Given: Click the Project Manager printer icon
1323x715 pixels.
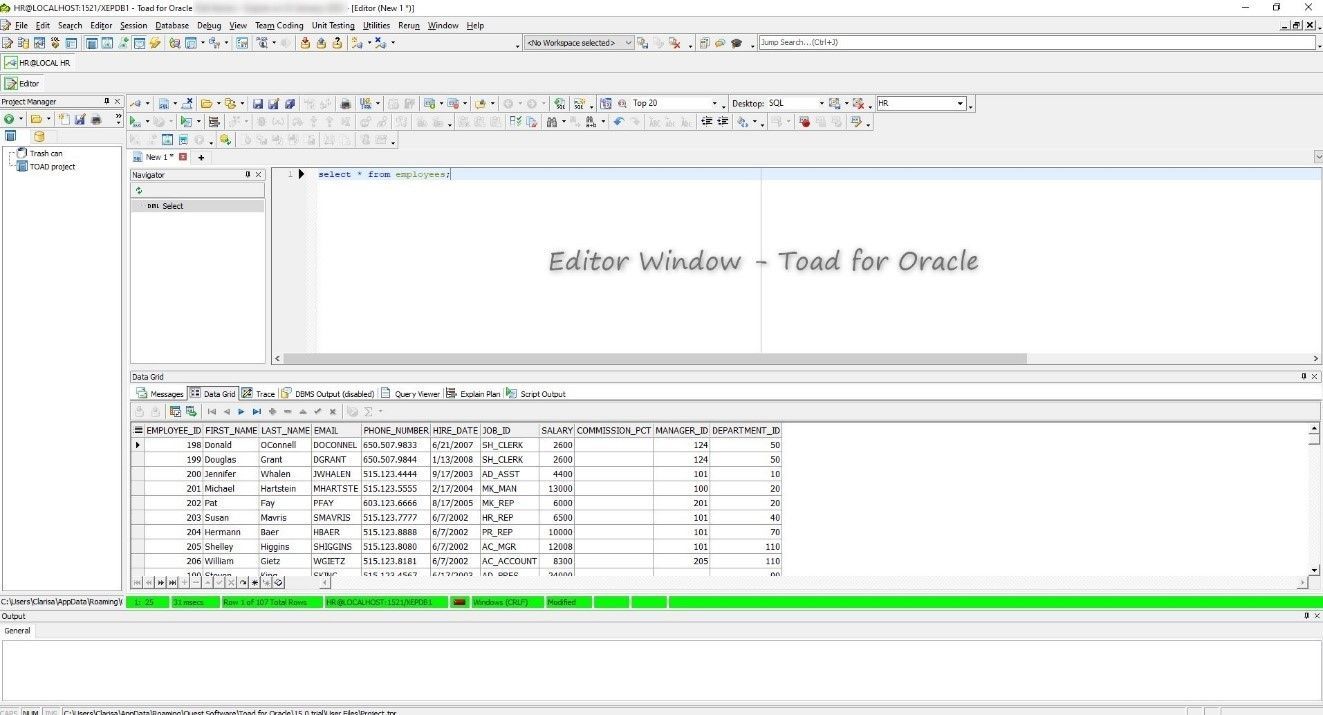Looking at the screenshot, I should [x=96, y=119].
